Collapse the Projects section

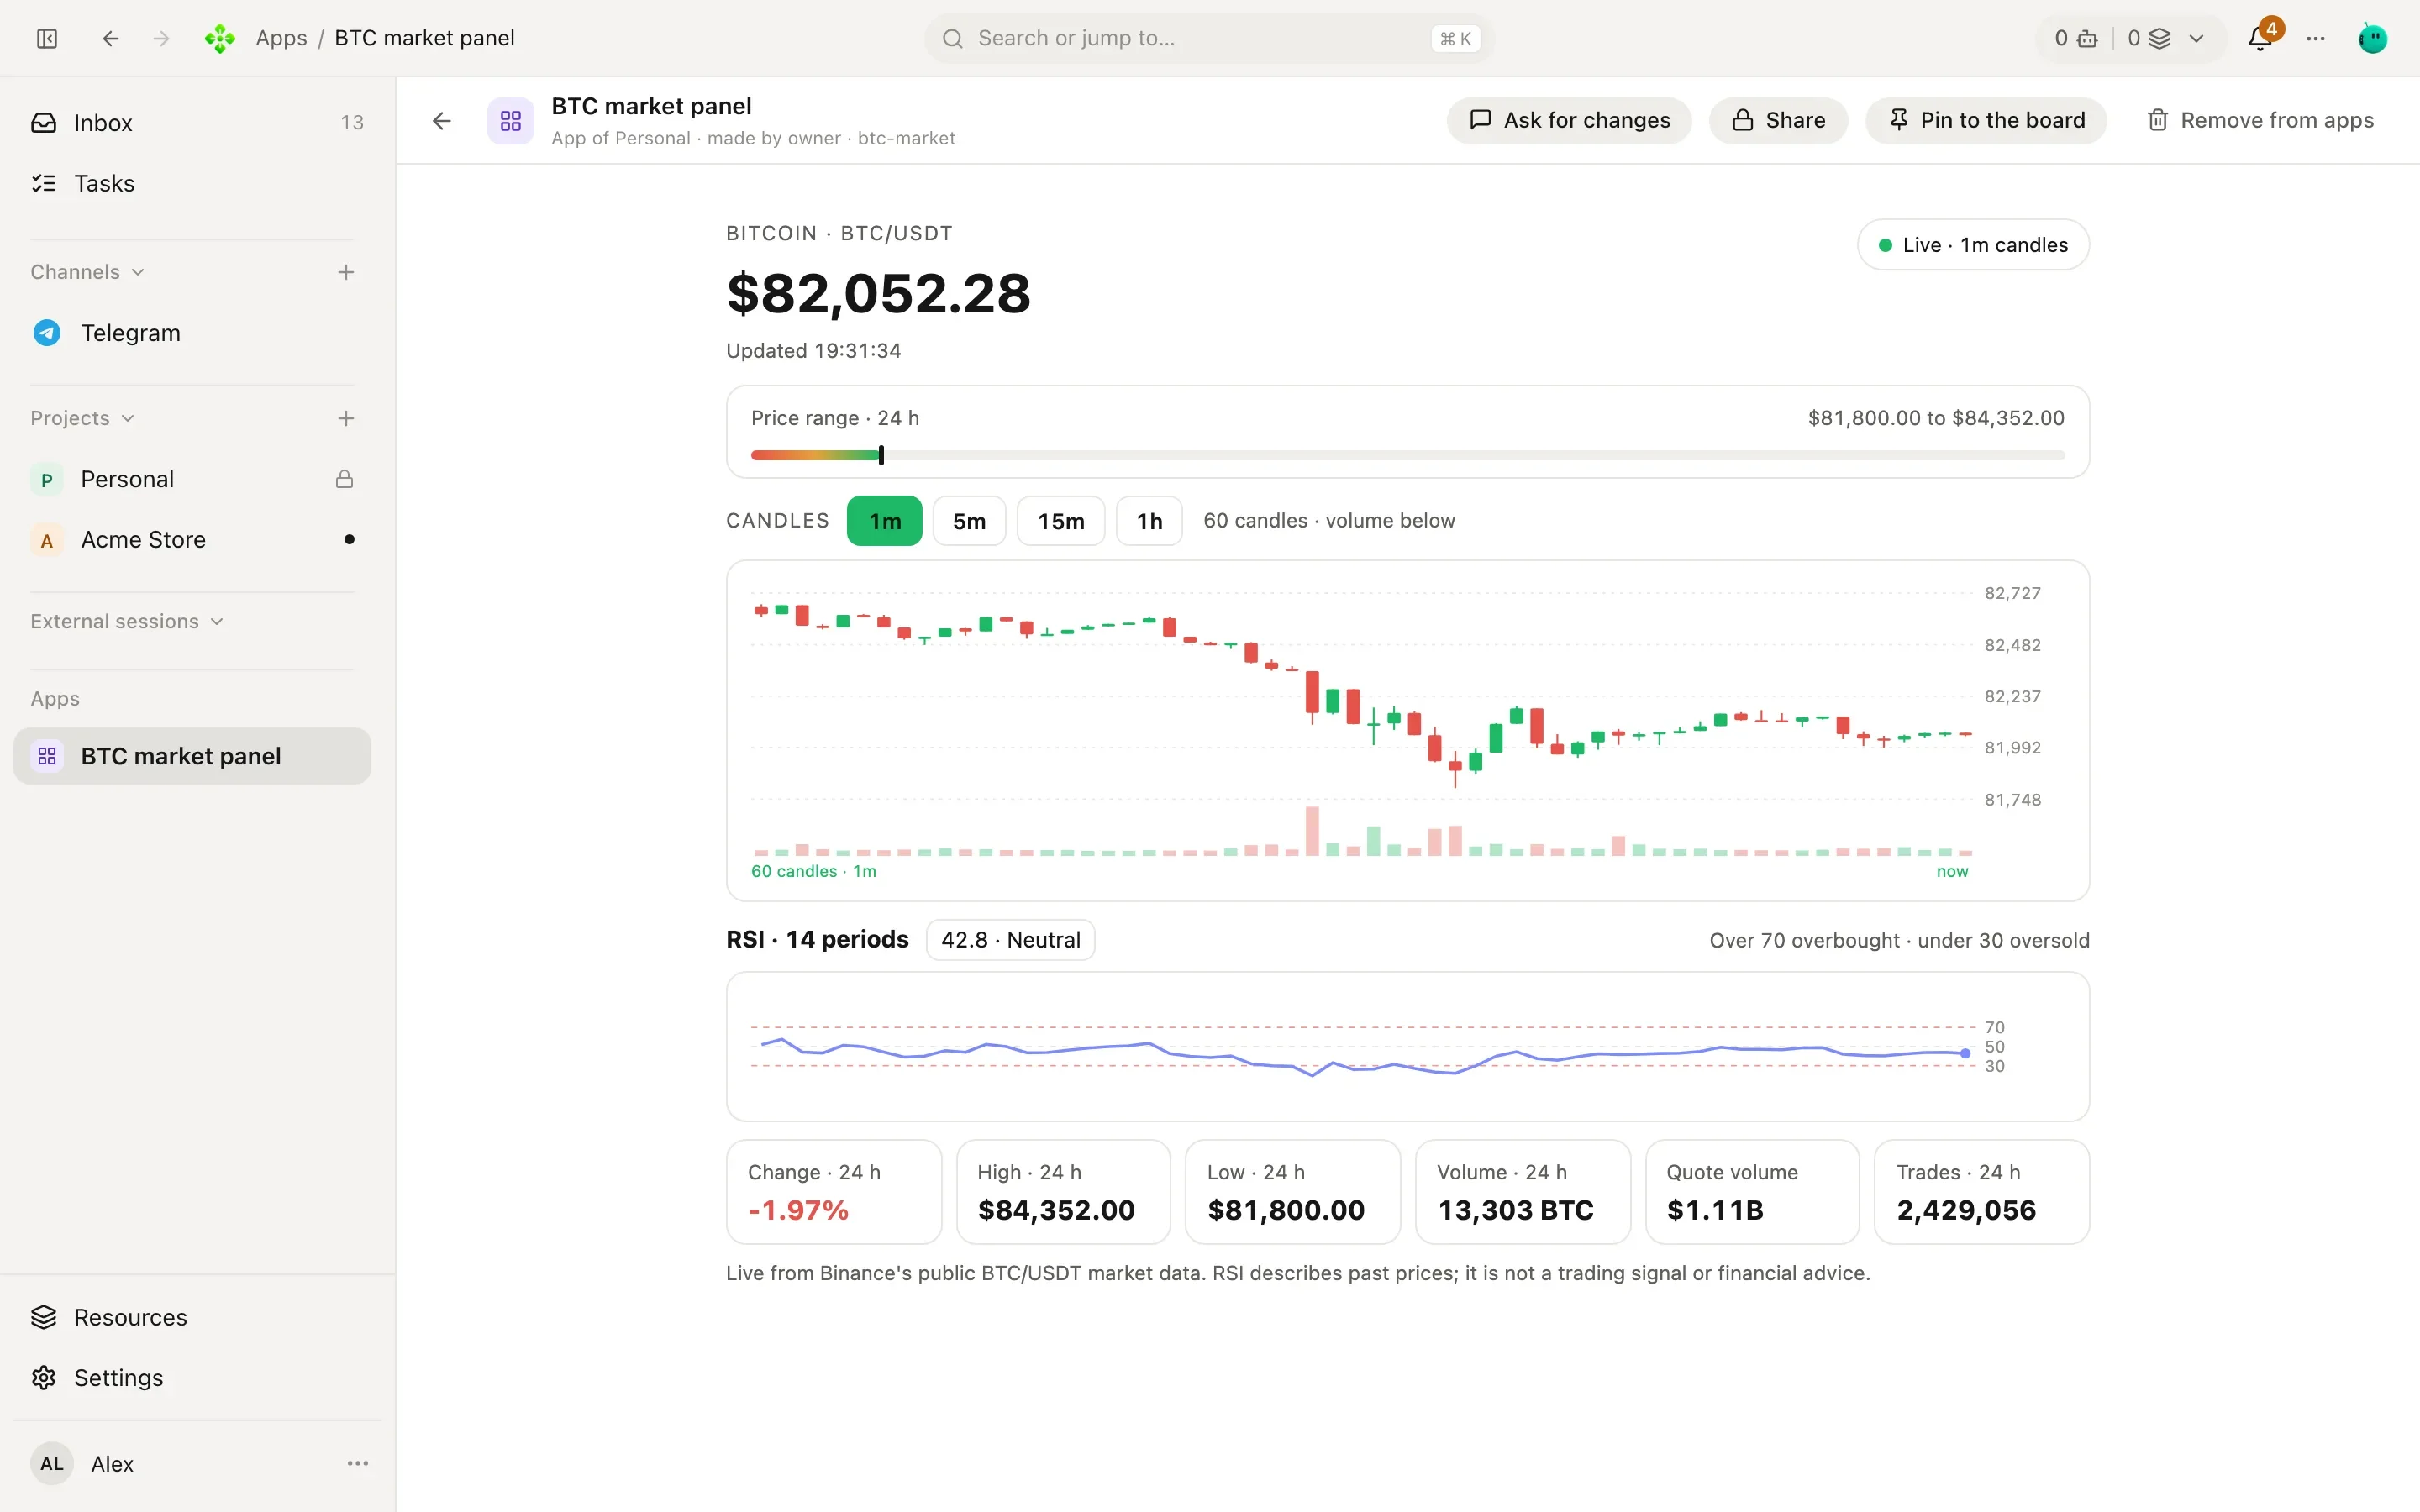tap(83, 418)
